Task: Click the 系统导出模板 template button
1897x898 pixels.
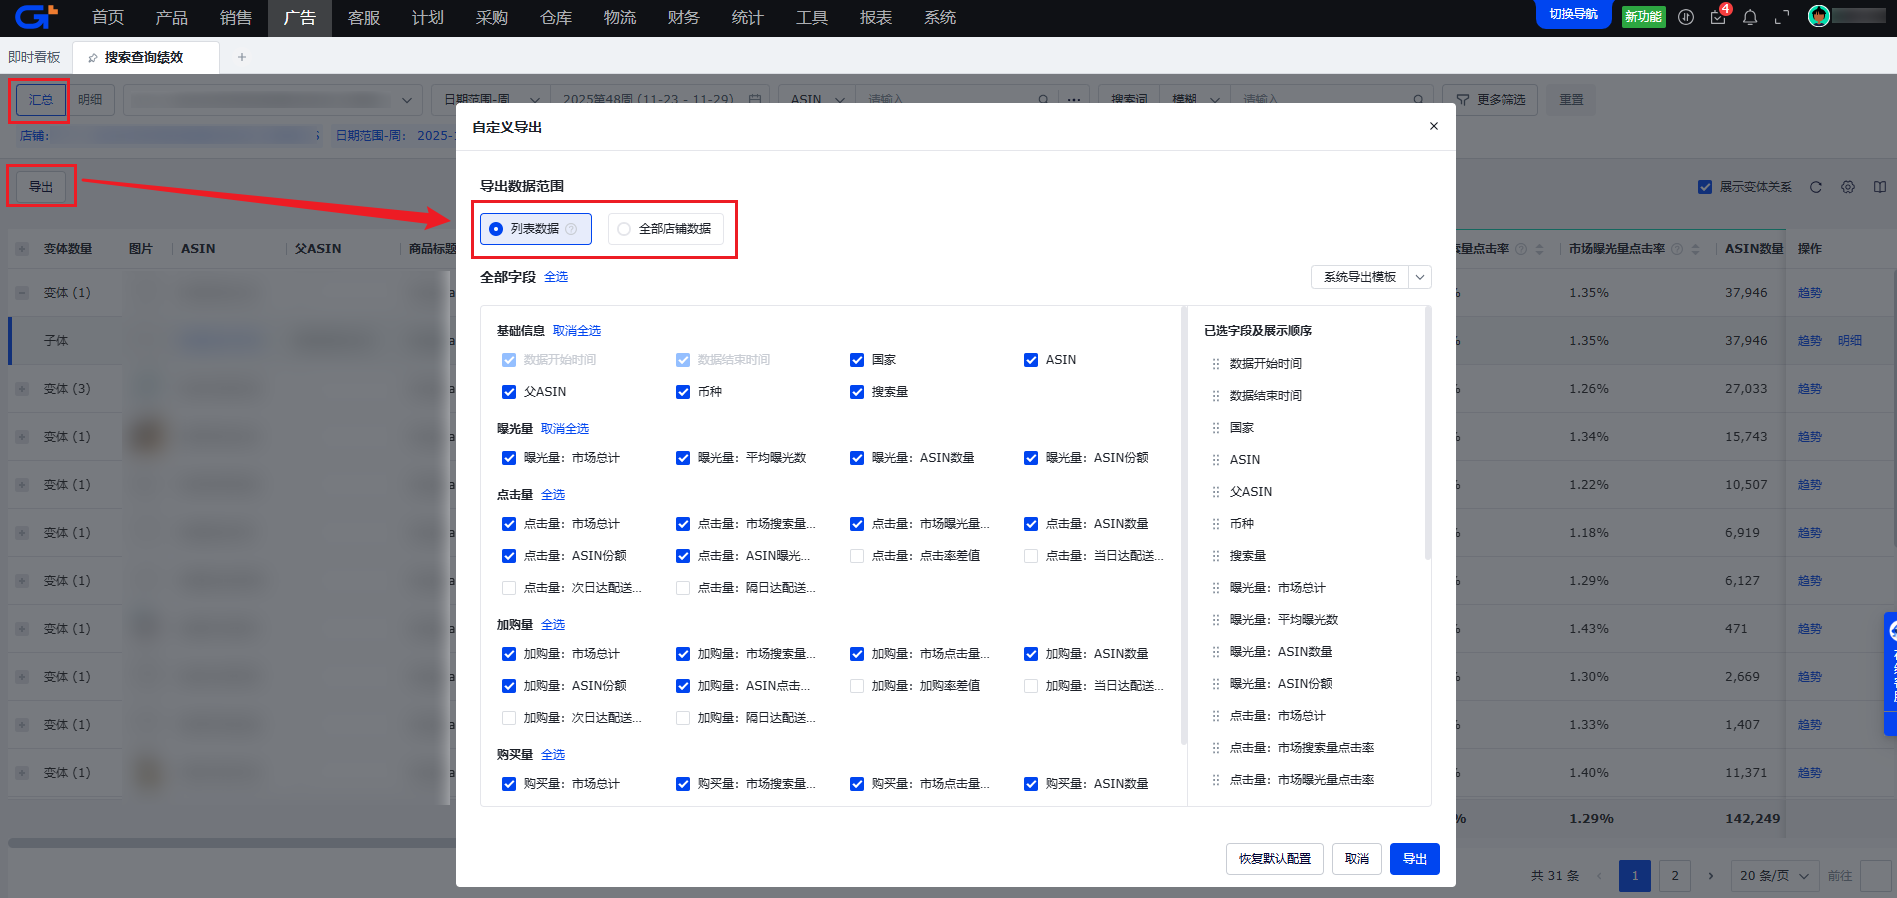Action: [x=1359, y=277]
